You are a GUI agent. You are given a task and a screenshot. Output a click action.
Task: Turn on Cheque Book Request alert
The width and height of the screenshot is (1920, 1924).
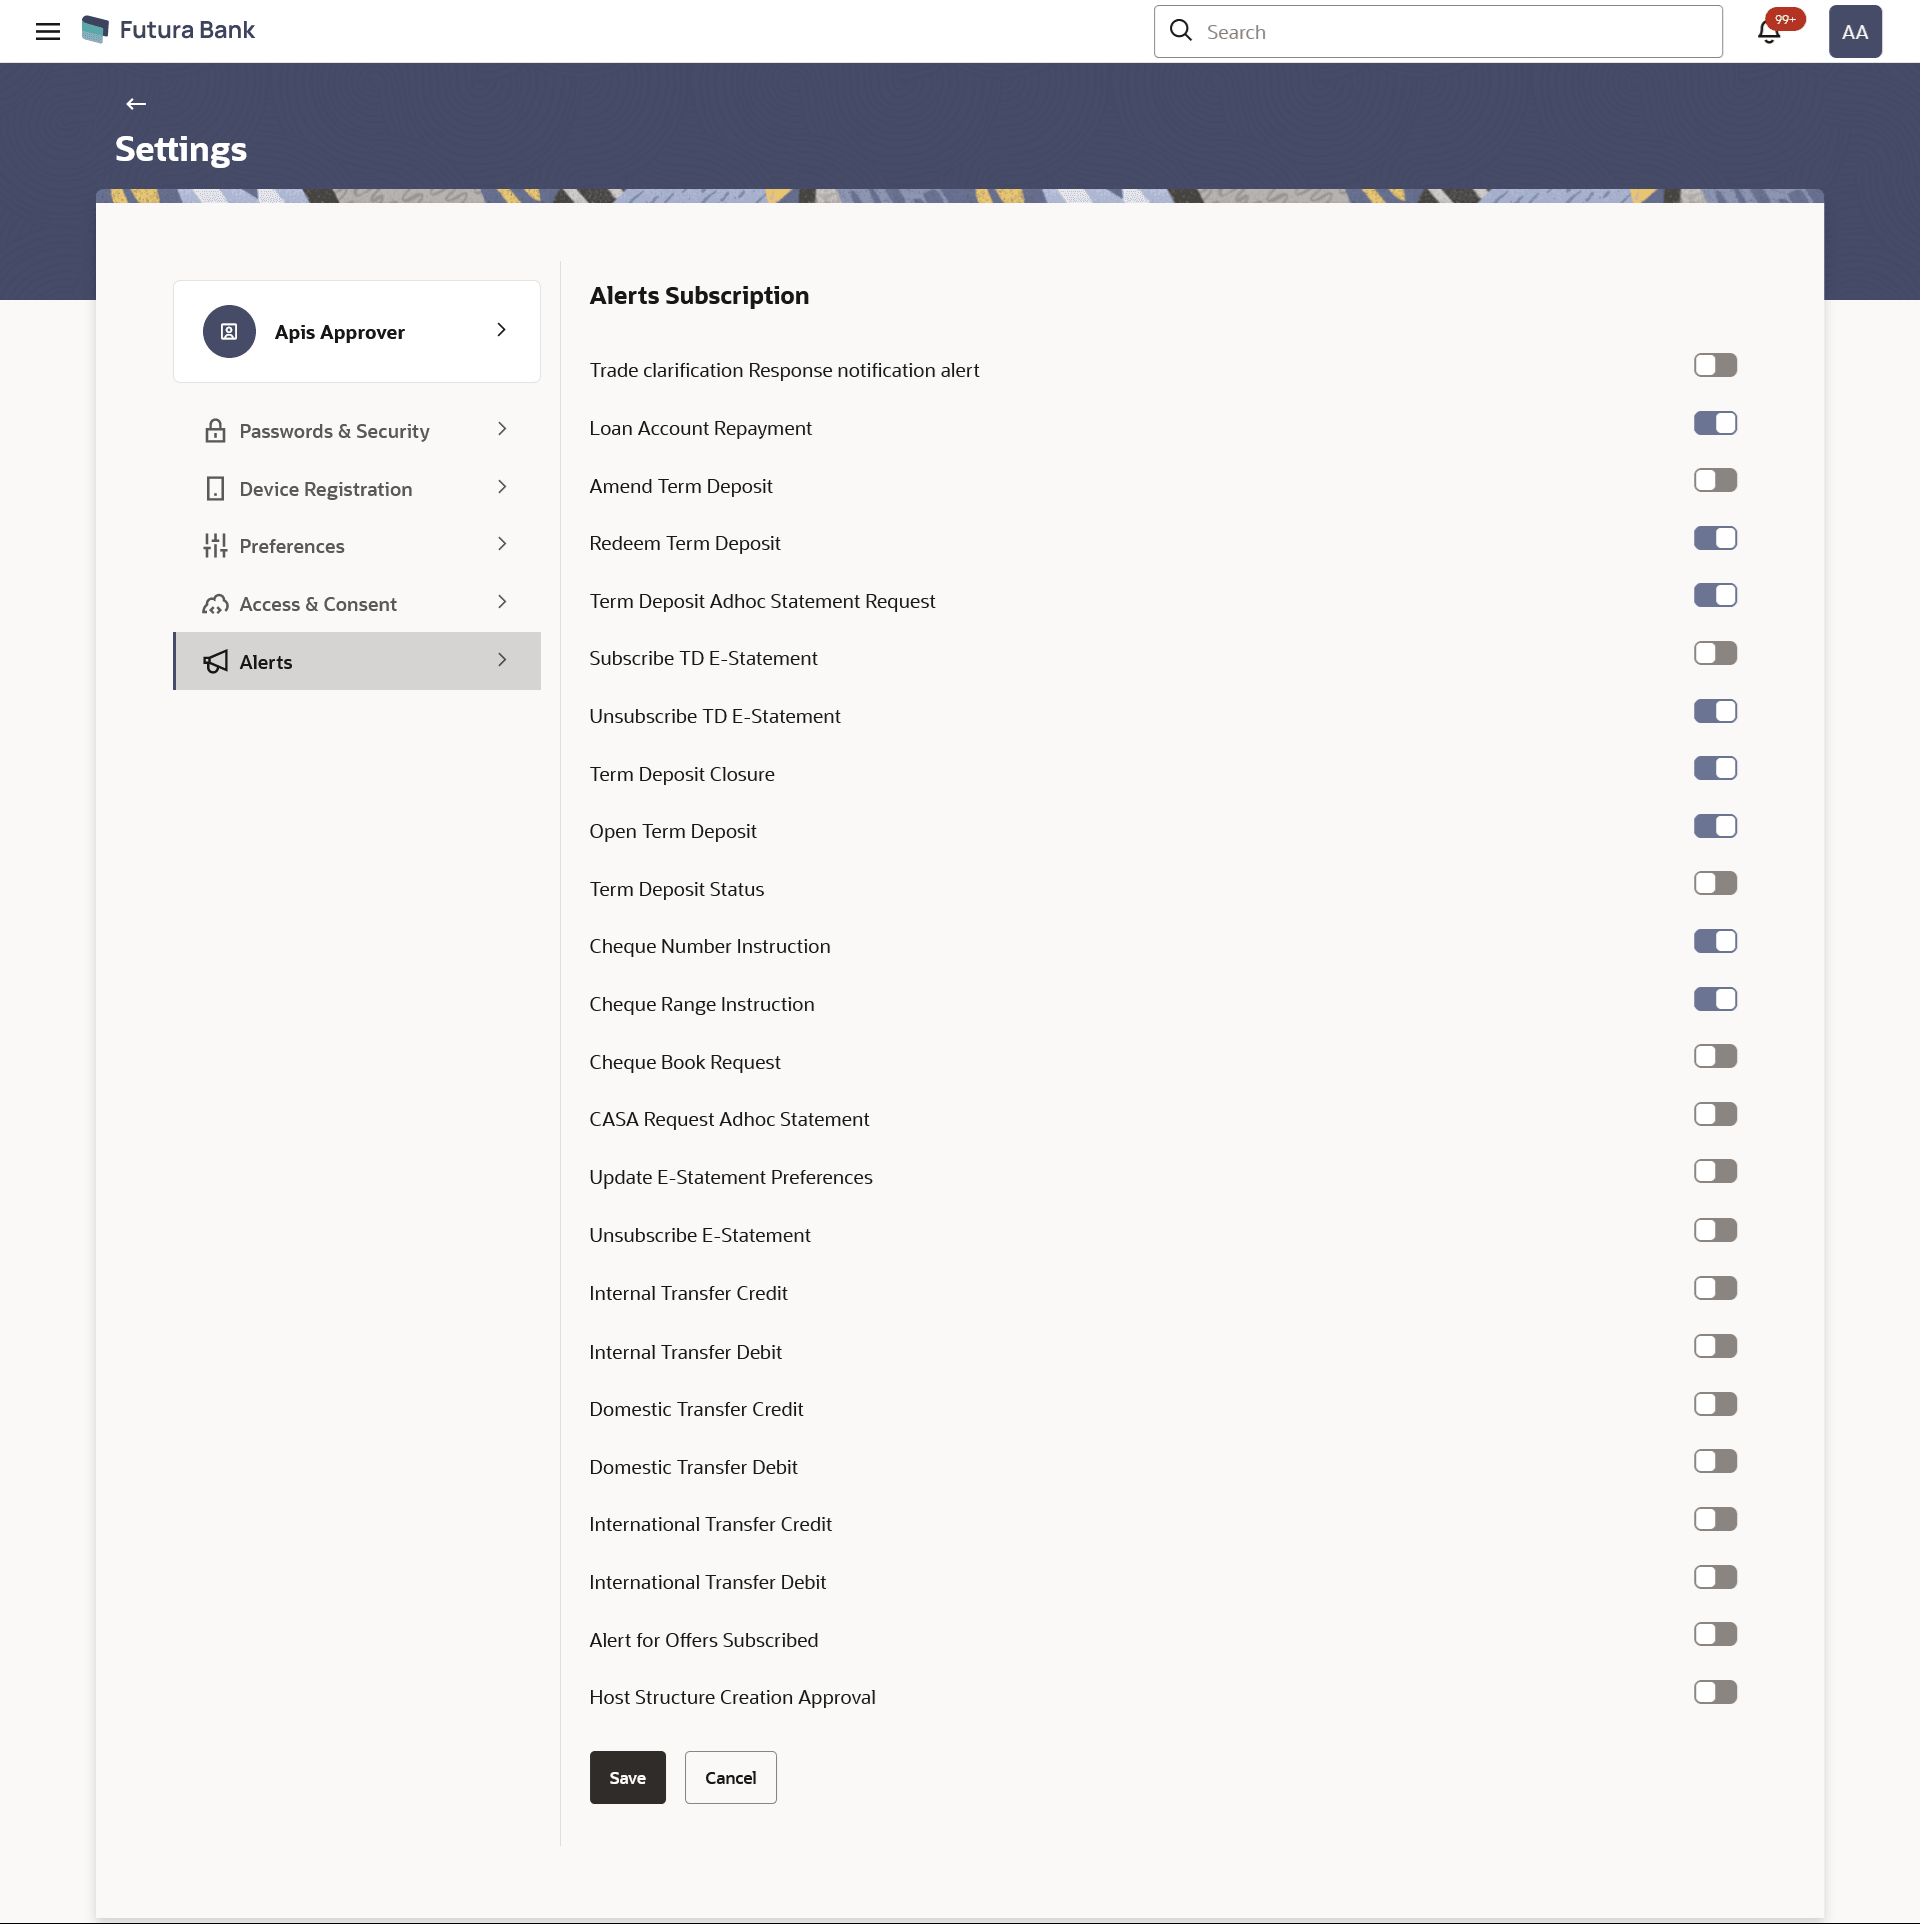click(x=1715, y=1057)
